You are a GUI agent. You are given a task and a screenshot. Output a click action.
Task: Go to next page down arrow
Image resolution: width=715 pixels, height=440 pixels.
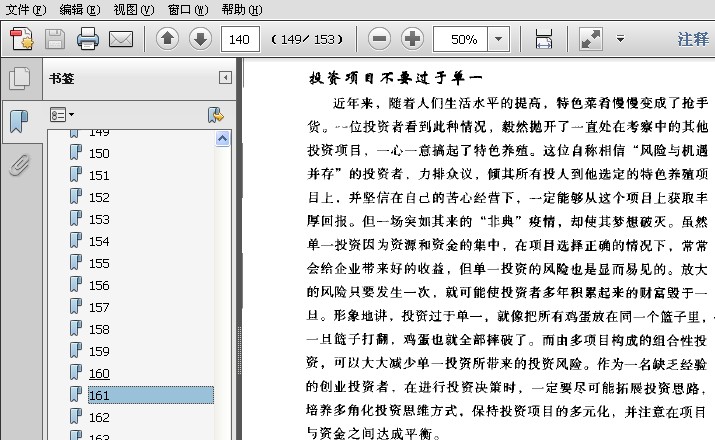coord(200,39)
